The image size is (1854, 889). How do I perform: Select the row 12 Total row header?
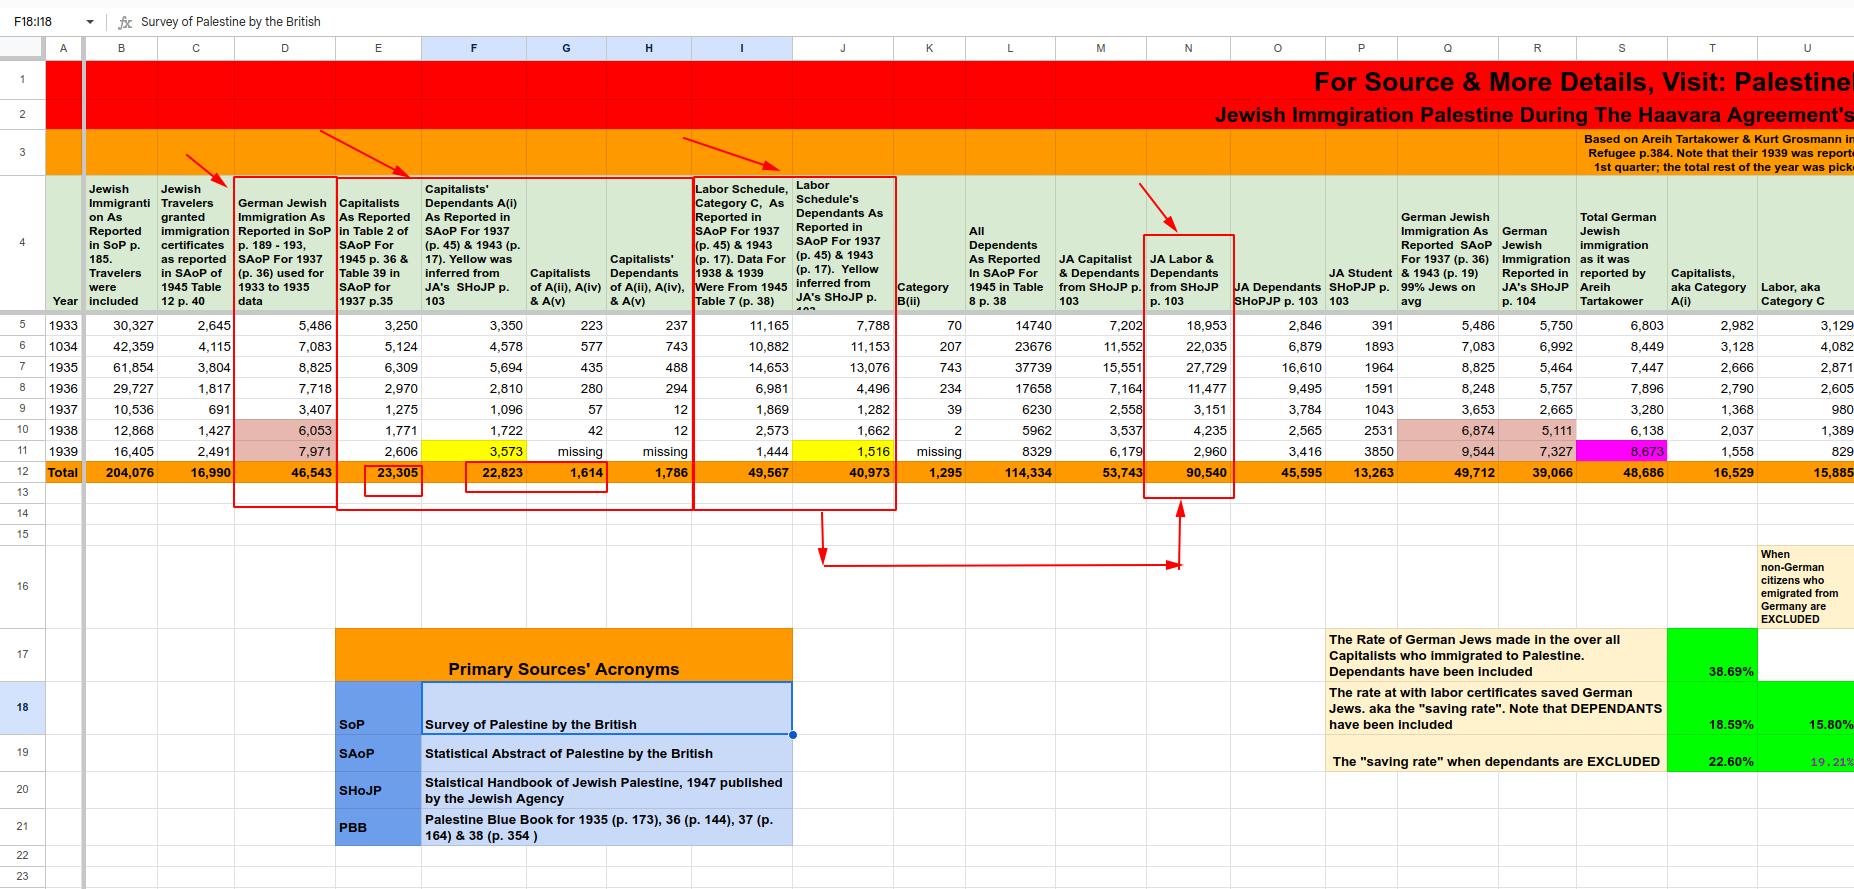coord(22,472)
